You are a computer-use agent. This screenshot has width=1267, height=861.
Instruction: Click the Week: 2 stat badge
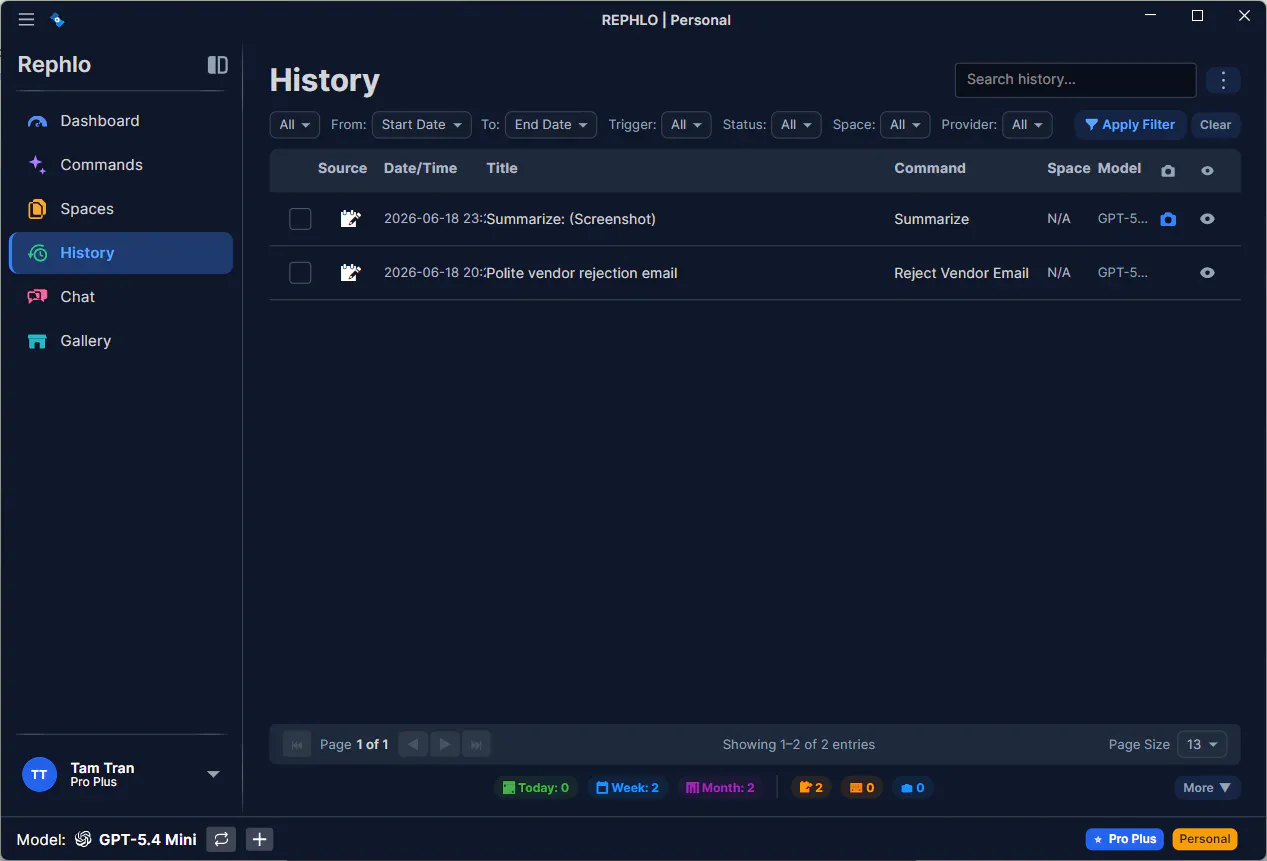628,788
